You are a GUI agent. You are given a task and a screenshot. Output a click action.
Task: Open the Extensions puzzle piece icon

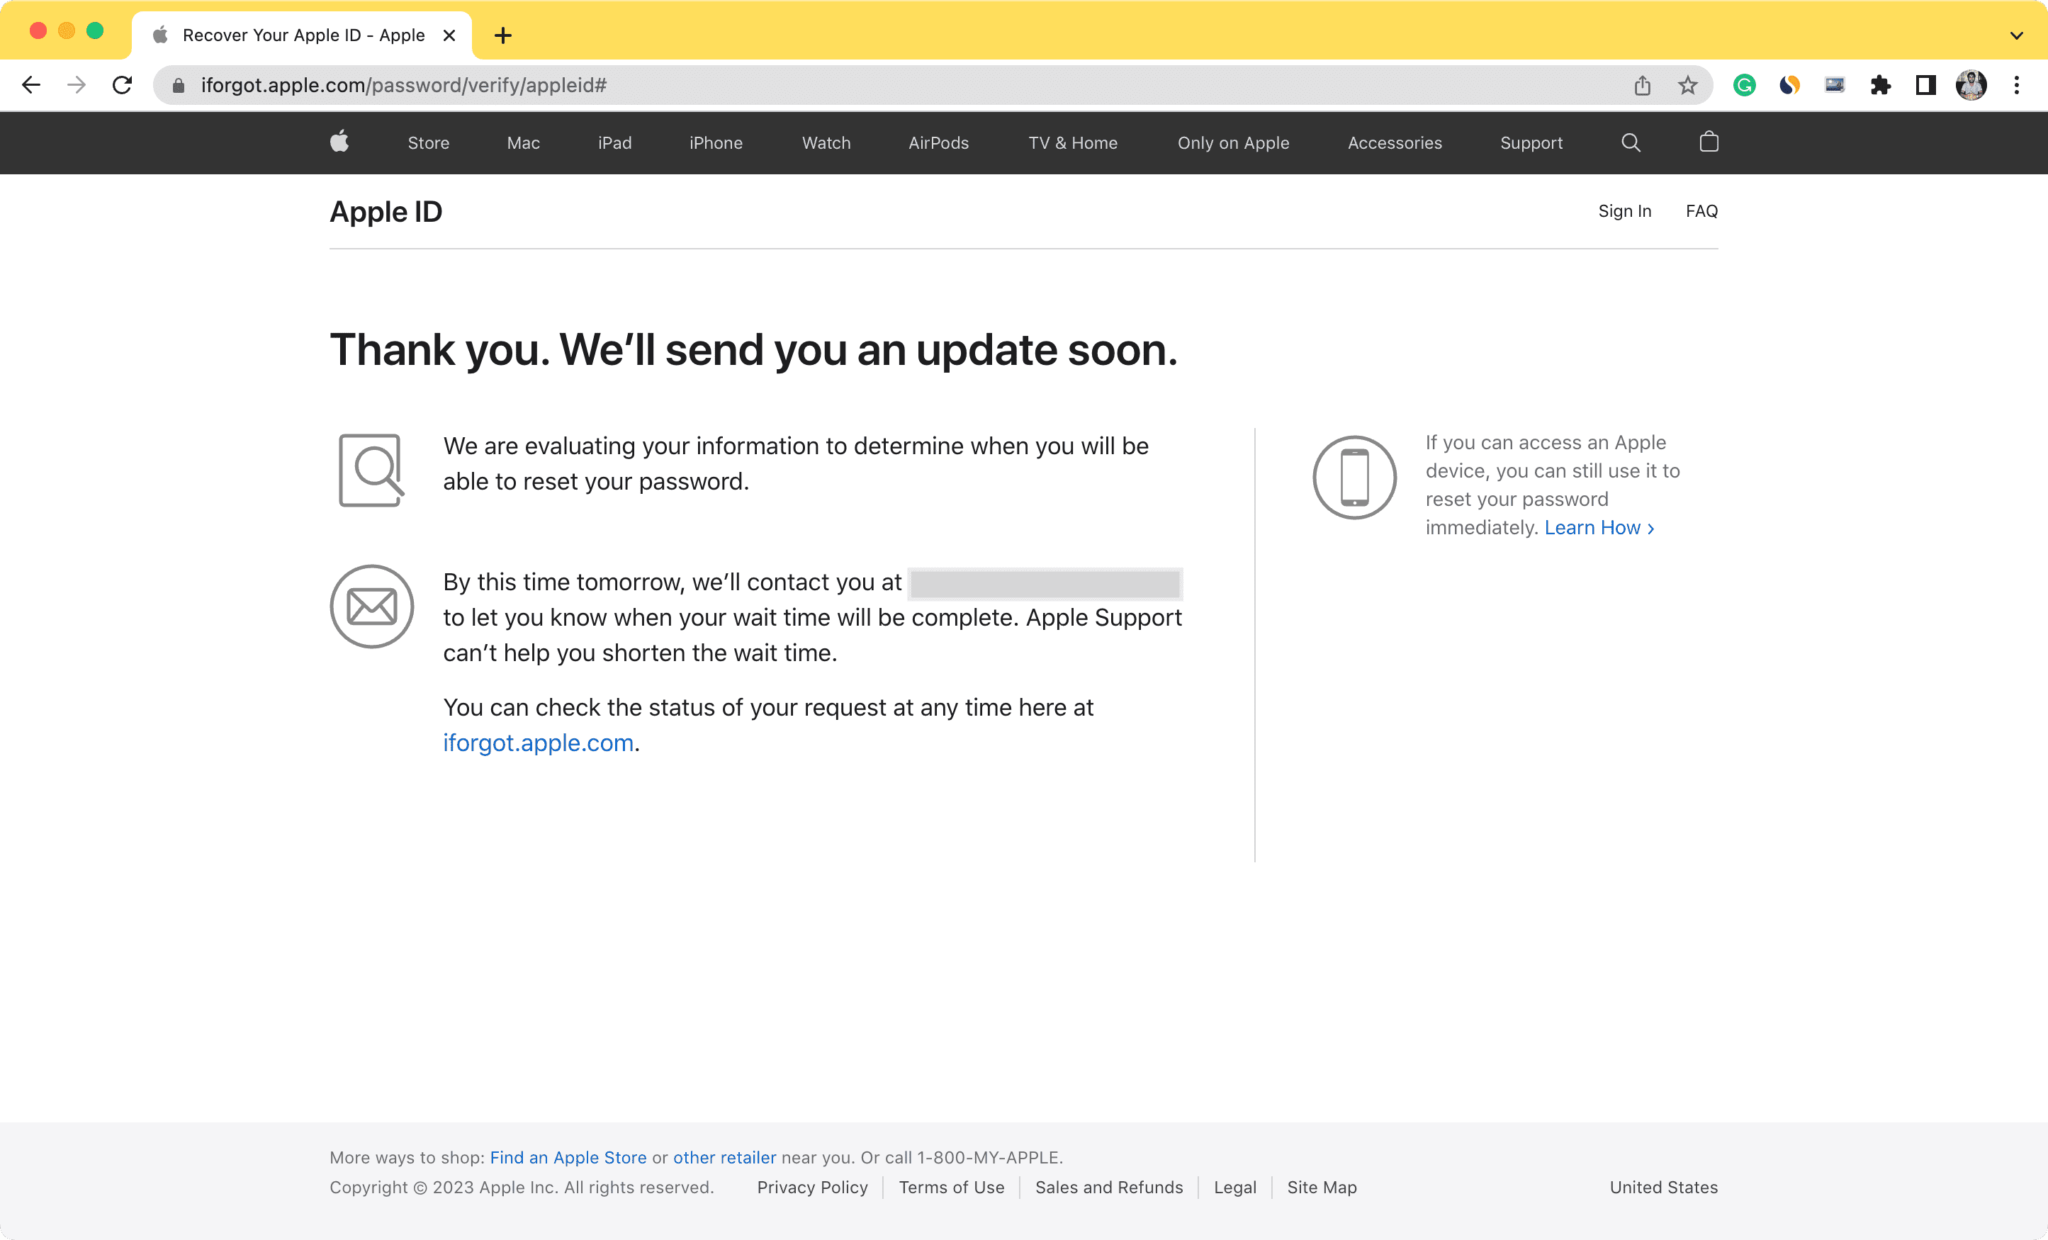coord(1880,85)
